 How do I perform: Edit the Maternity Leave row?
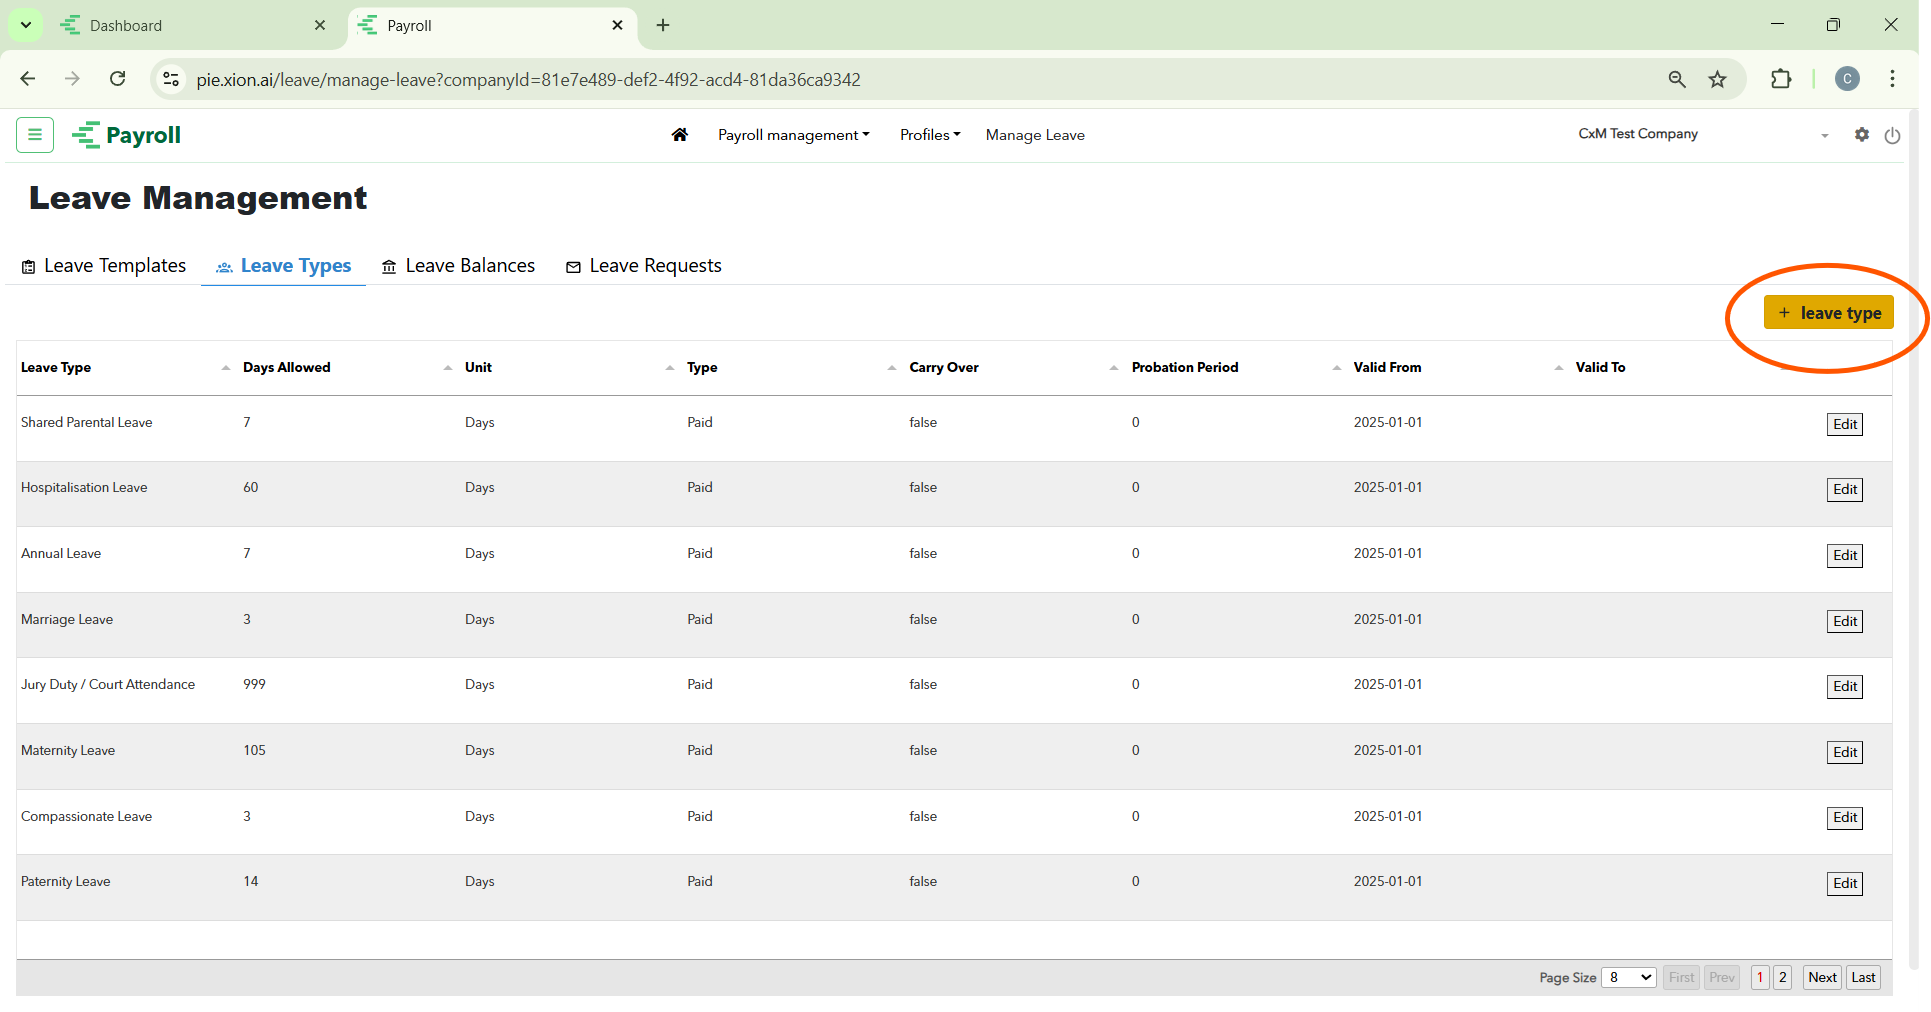click(1844, 752)
